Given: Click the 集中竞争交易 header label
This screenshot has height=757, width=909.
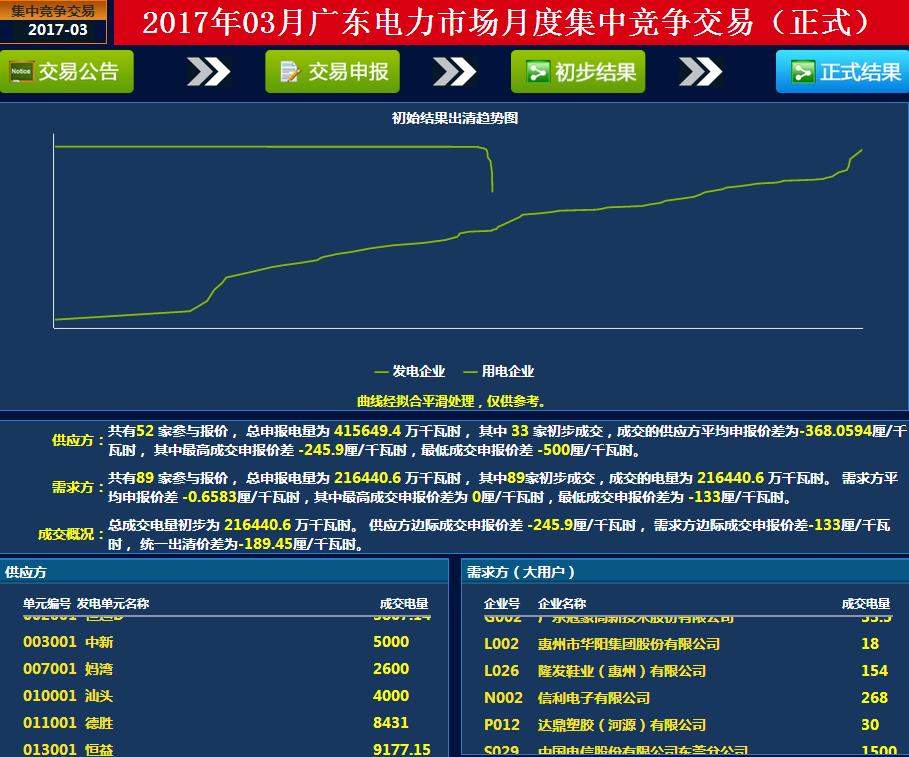Looking at the screenshot, I should coord(54,10).
